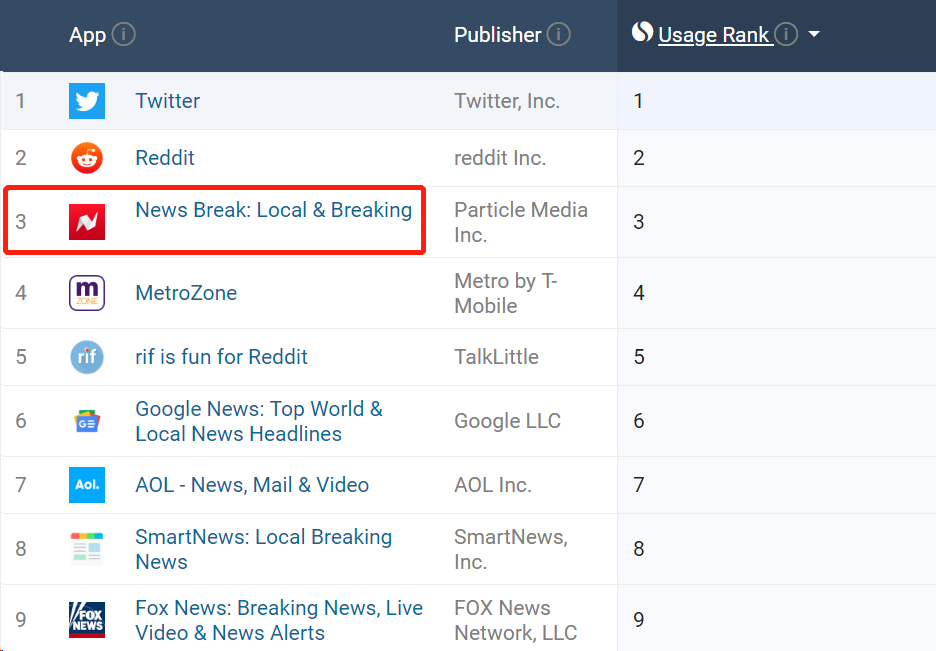The width and height of the screenshot is (936, 651).
Task: Open the Twitter app link
Action: click(168, 101)
